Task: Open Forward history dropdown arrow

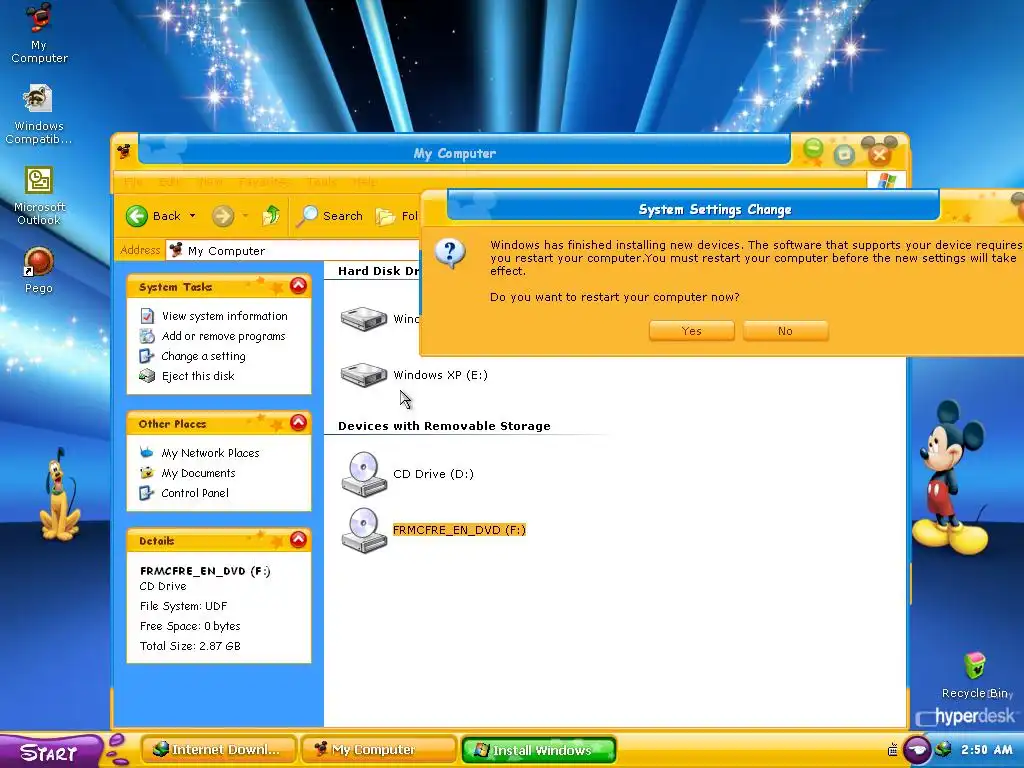Action: click(x=245, y=216)
